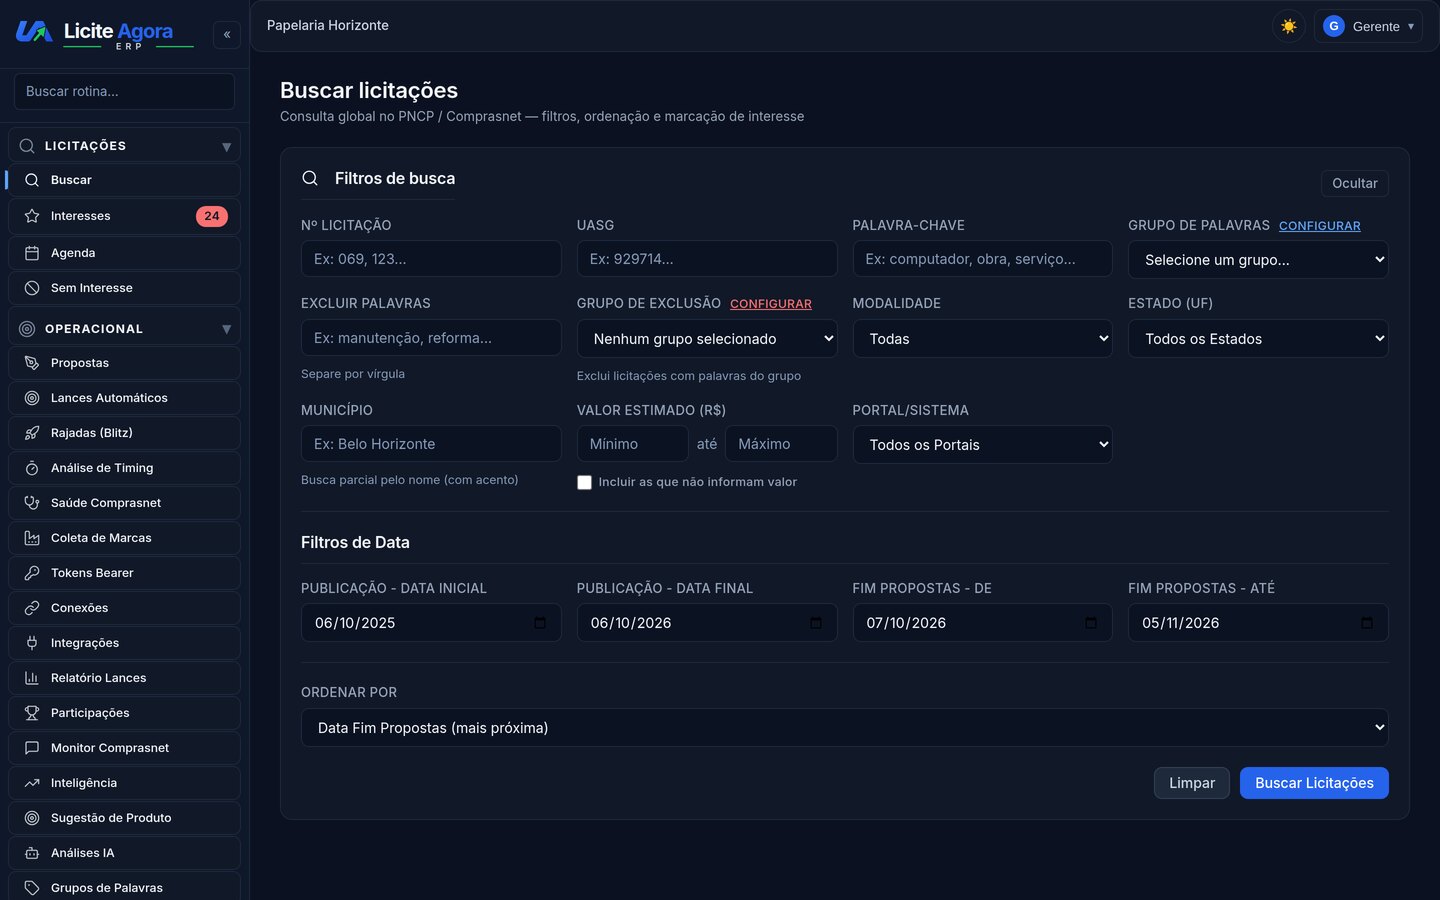
Task: Toggle the light theme sun icon
Action: point(1289,26)
